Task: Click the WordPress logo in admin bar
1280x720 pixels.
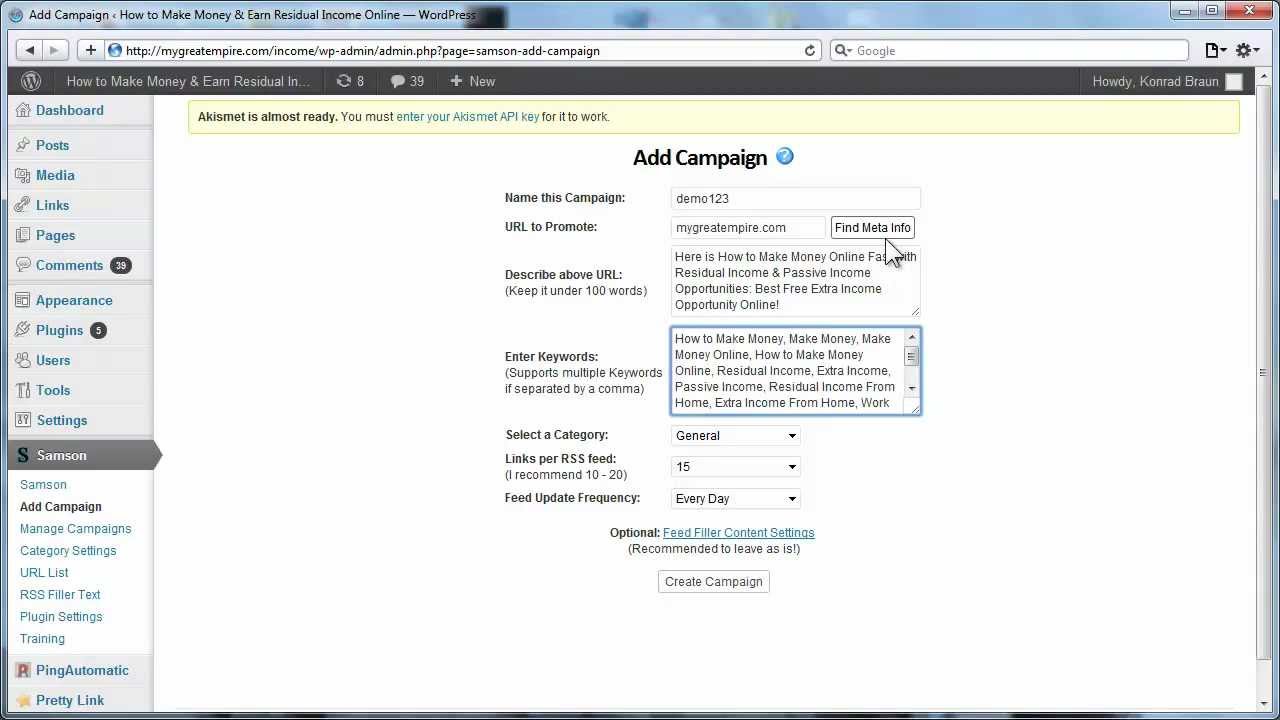Action: (x=31, y=81)
